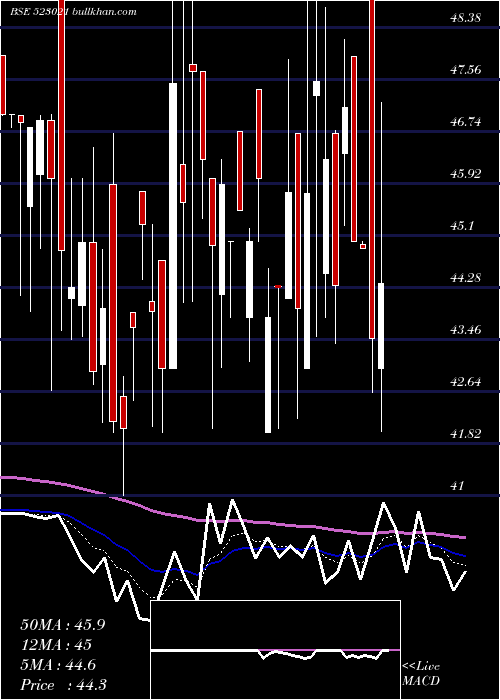Select the 45.92 price axis label
This screenshot has height=700, width=500.
[466, 174]
